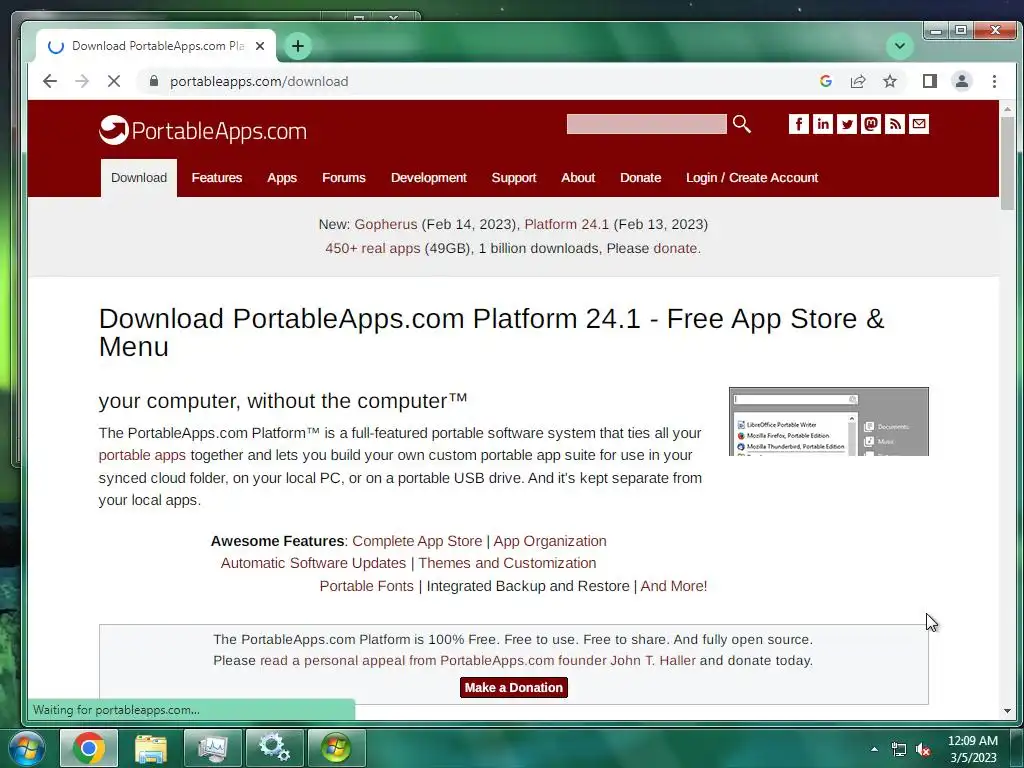The width and height of the screenshot is (1024, 768).
Task: Open Portable Fonts link
Action: [366, 586]
